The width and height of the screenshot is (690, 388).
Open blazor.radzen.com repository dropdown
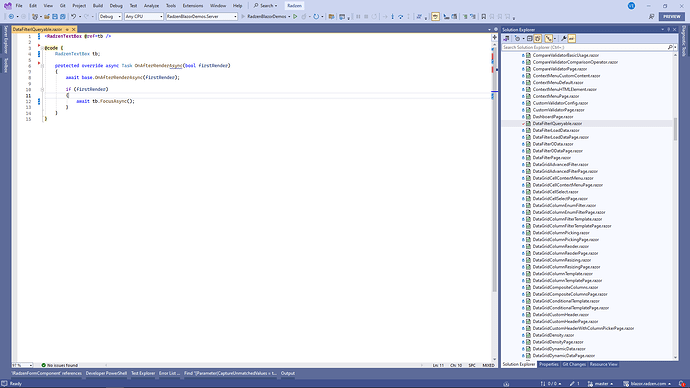tap(647, 384)
